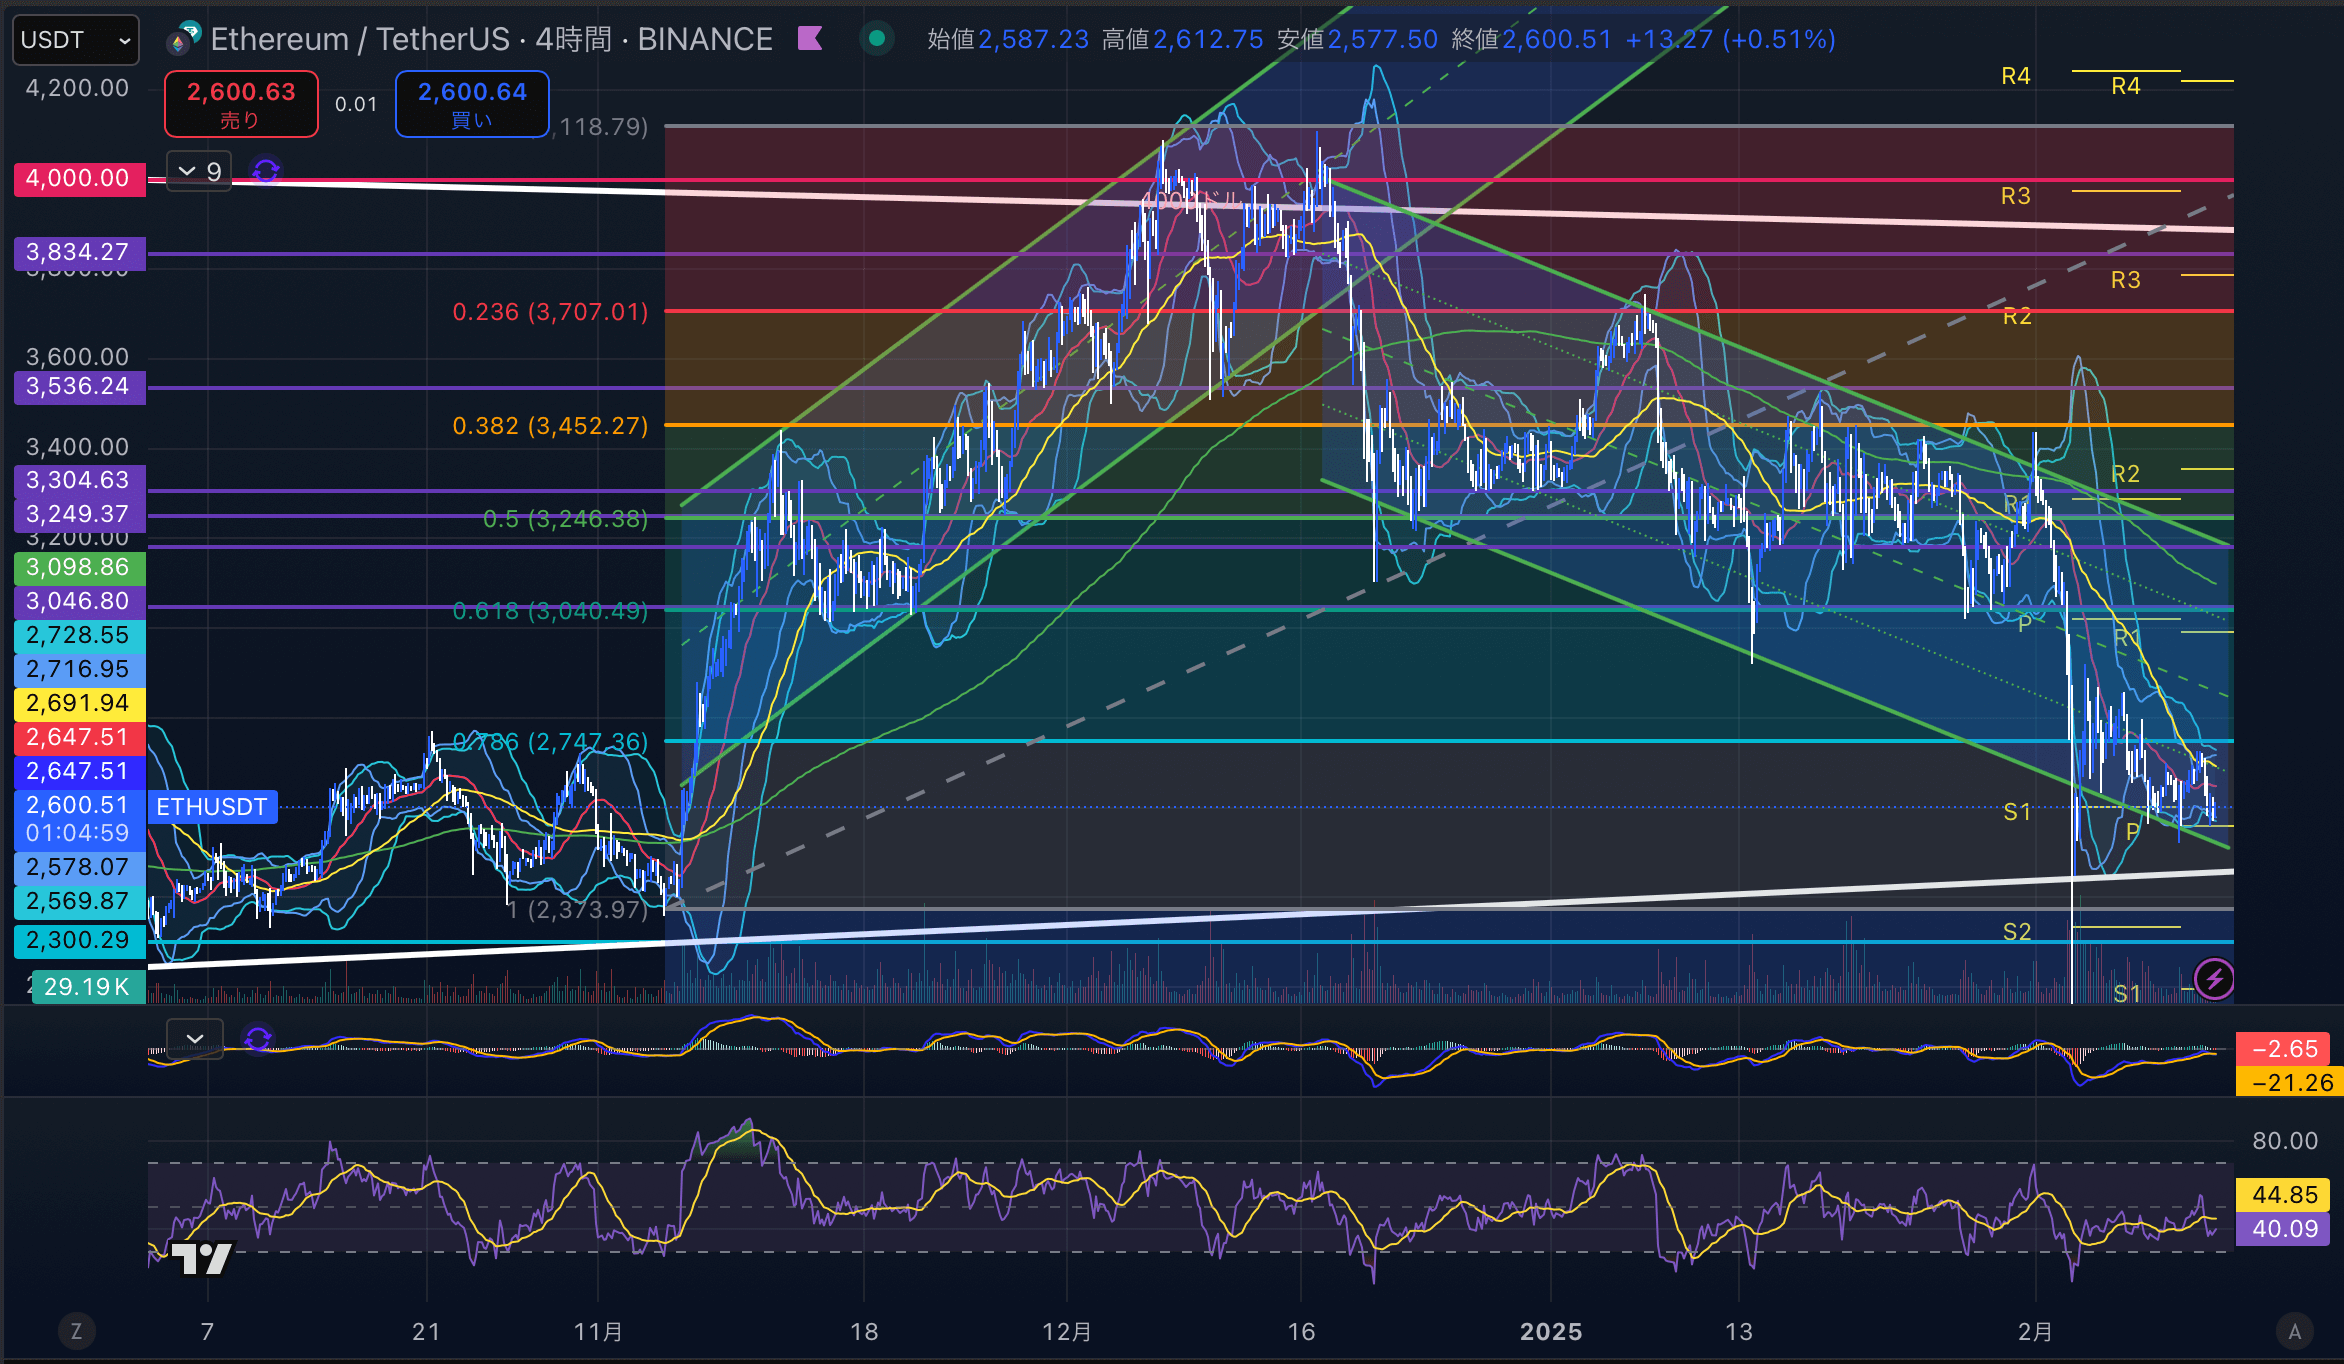Click the 18 date label on time axis
Image resolution: width=2344 pixels, height=1364 pixels.
point(864,1332)
